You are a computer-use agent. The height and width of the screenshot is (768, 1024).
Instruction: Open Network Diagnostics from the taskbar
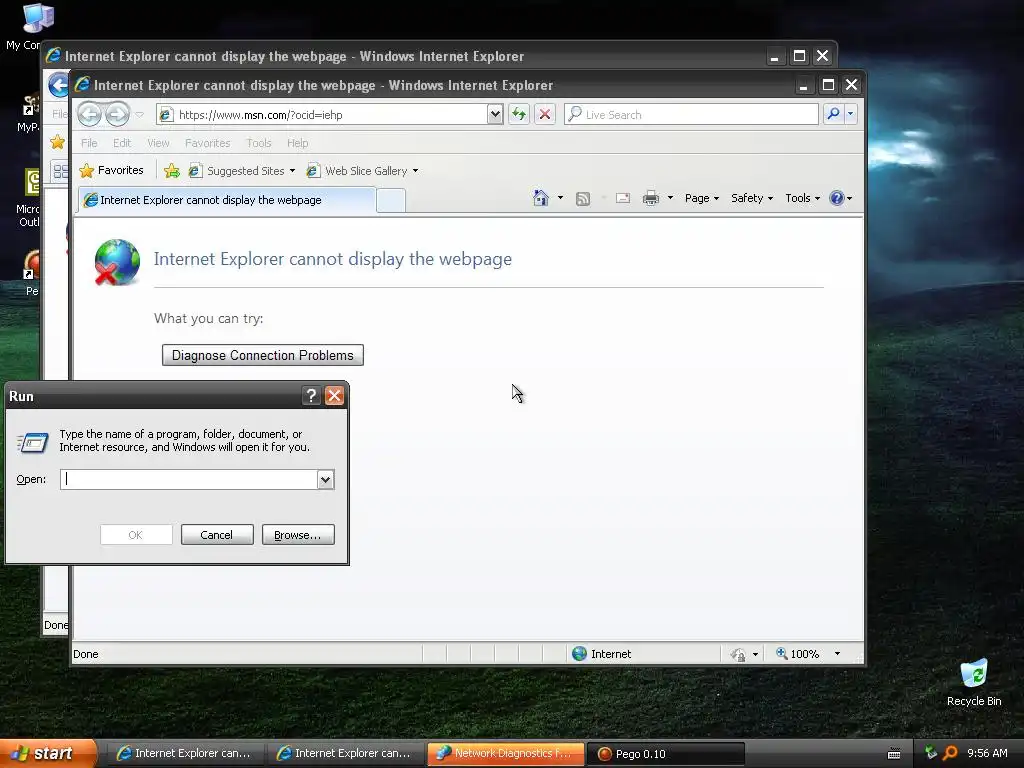[505, 754]
